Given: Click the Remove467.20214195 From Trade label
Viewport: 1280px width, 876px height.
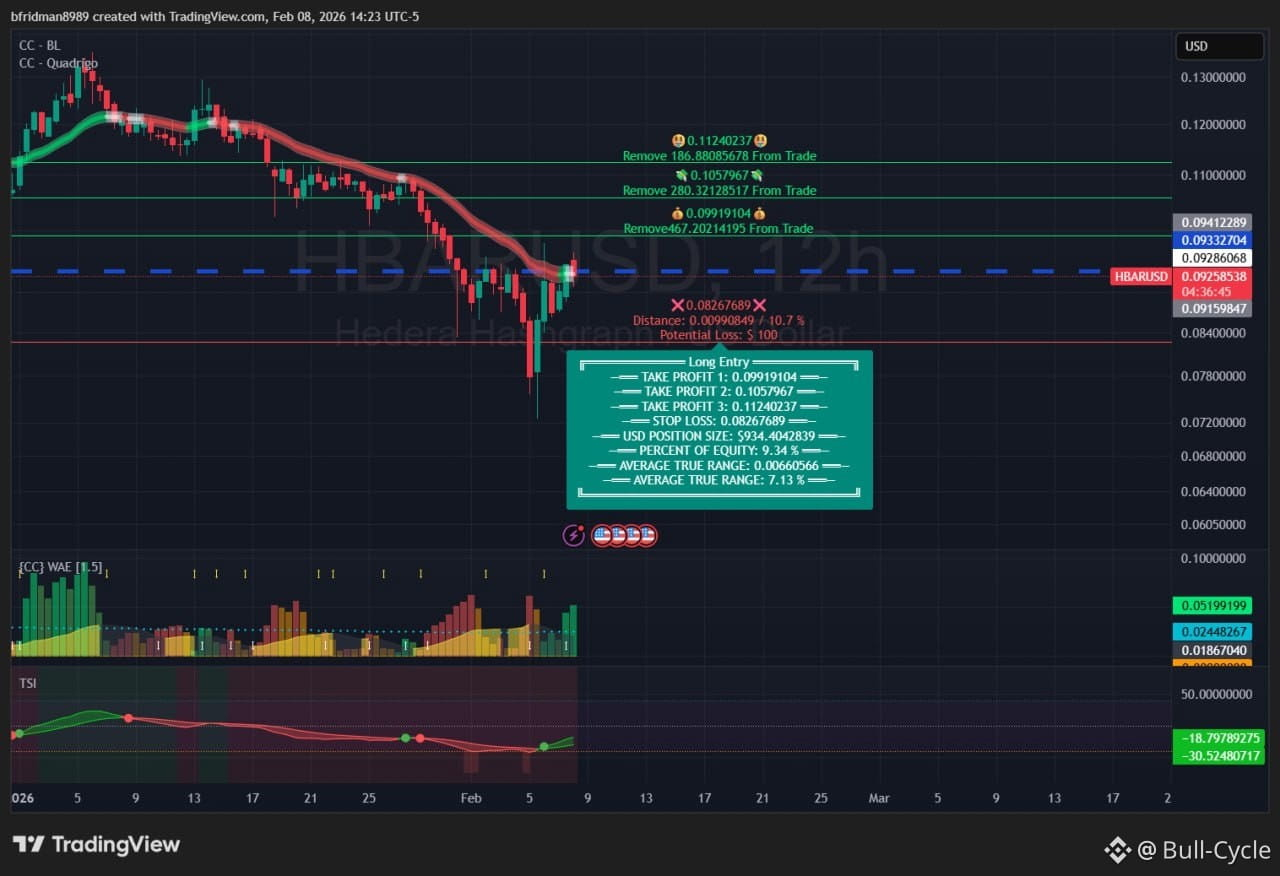Looking at the screenshot, I should tap(719, 229).
